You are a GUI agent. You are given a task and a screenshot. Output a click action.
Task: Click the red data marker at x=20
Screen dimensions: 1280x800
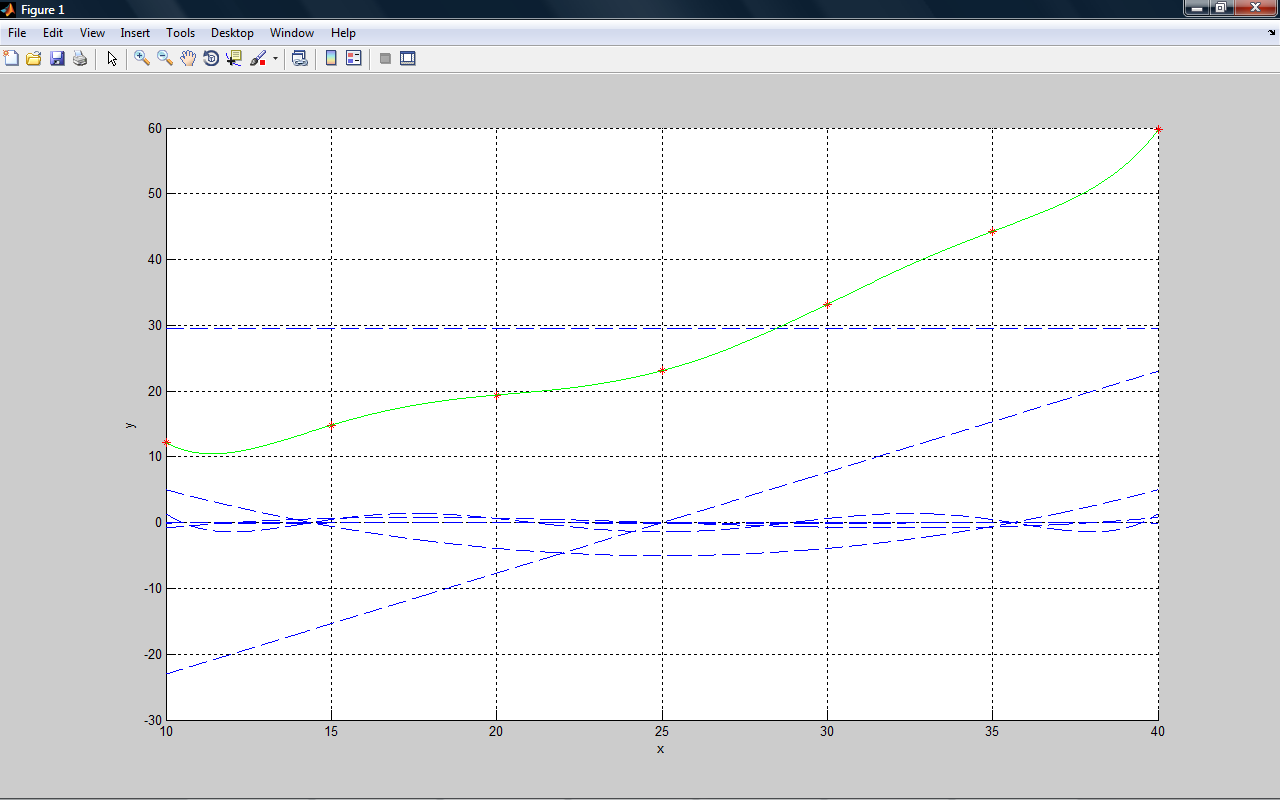tap(497, 395)
